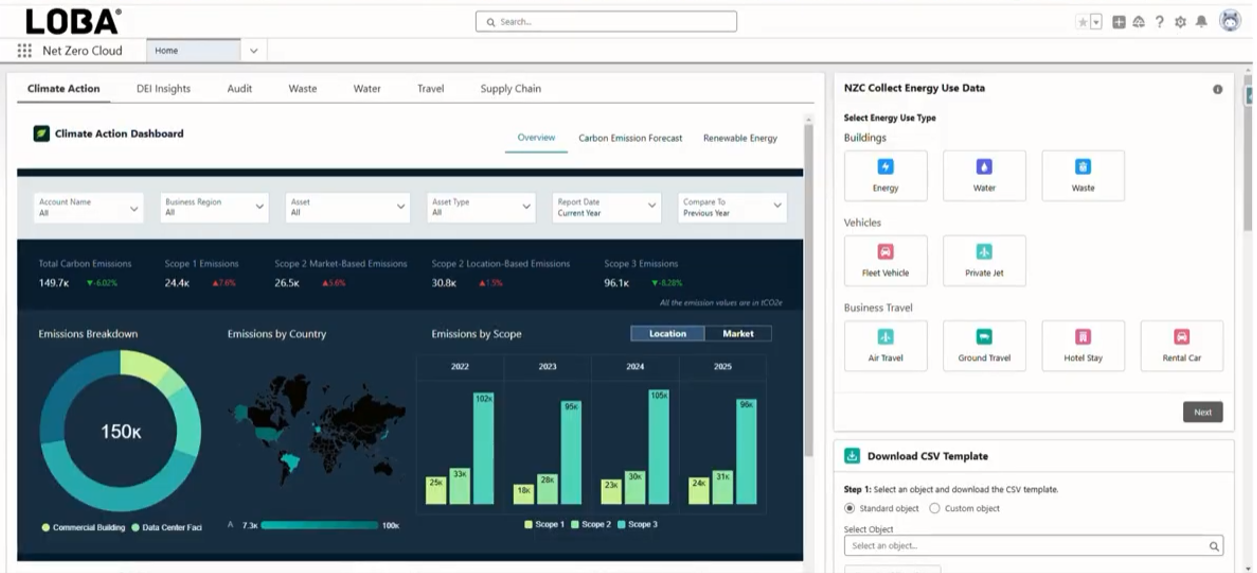Choose the Water energy use tile

click(x=984, y=176)
